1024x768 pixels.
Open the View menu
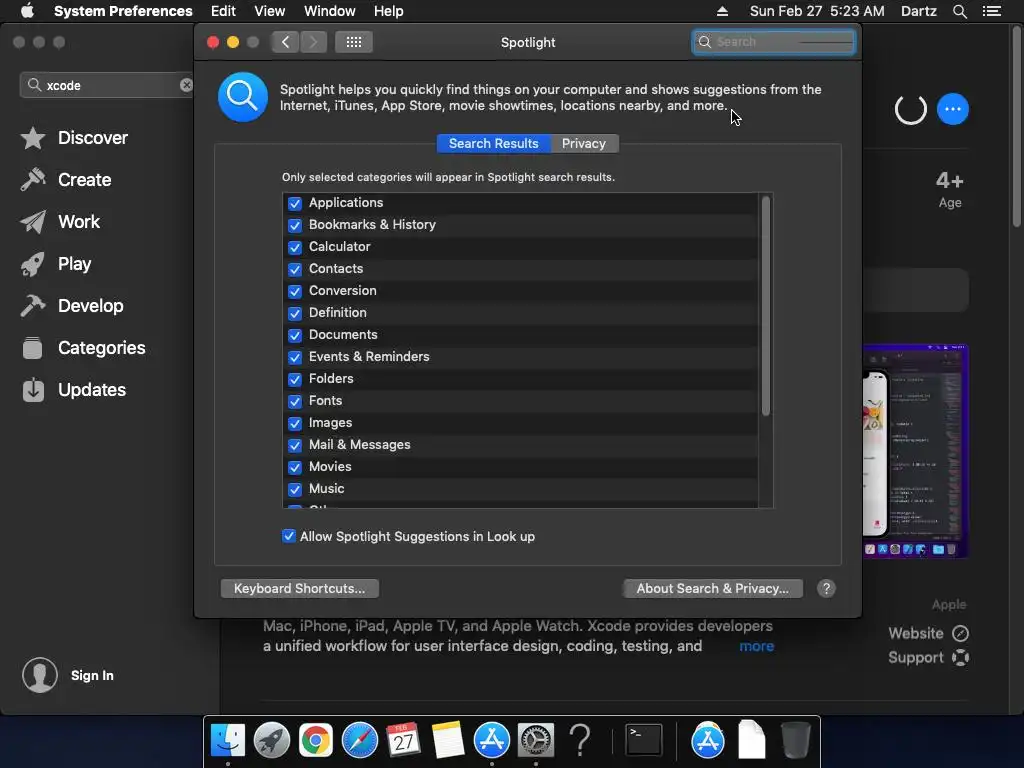(270, 11)
